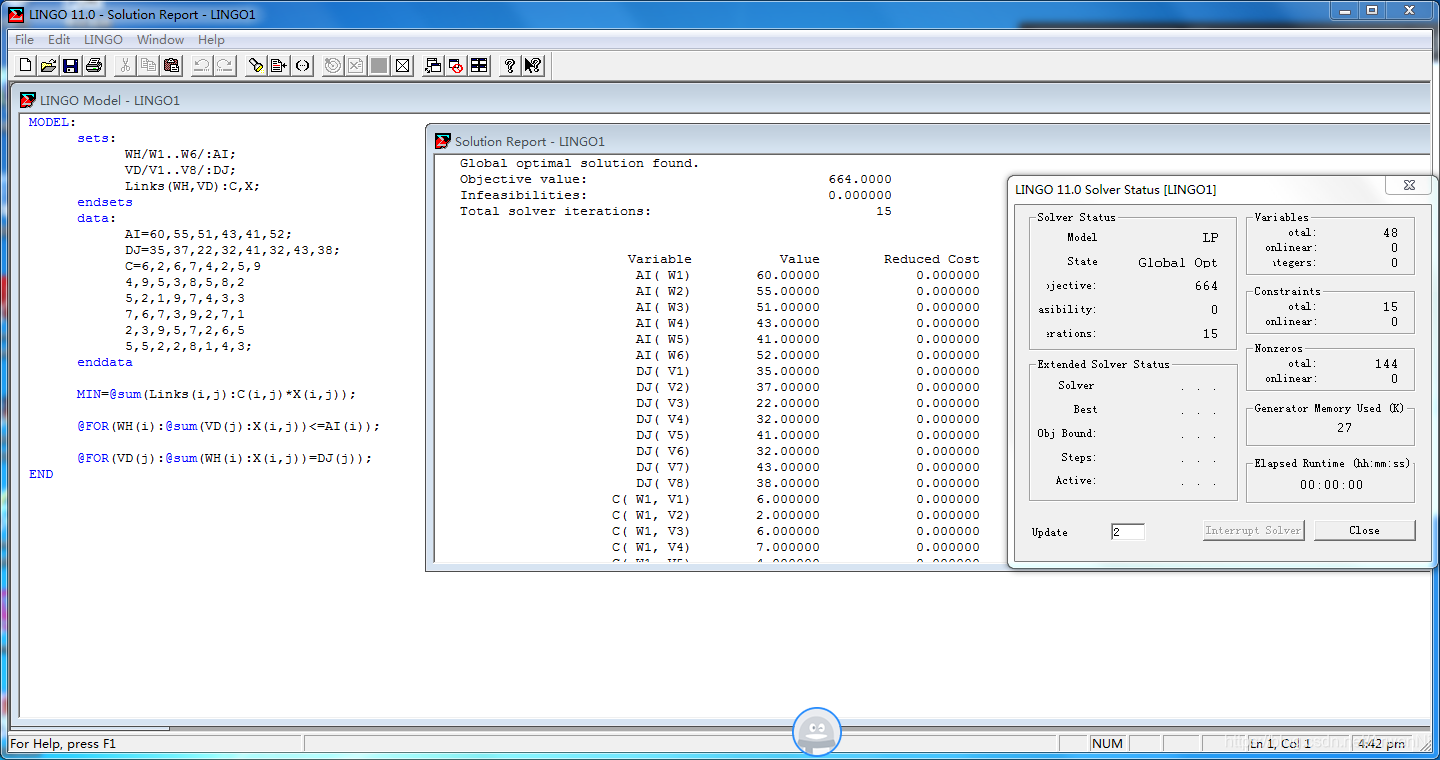Click the Tile windows icon
Viewport: 1440px width, 760px height.
479,65
